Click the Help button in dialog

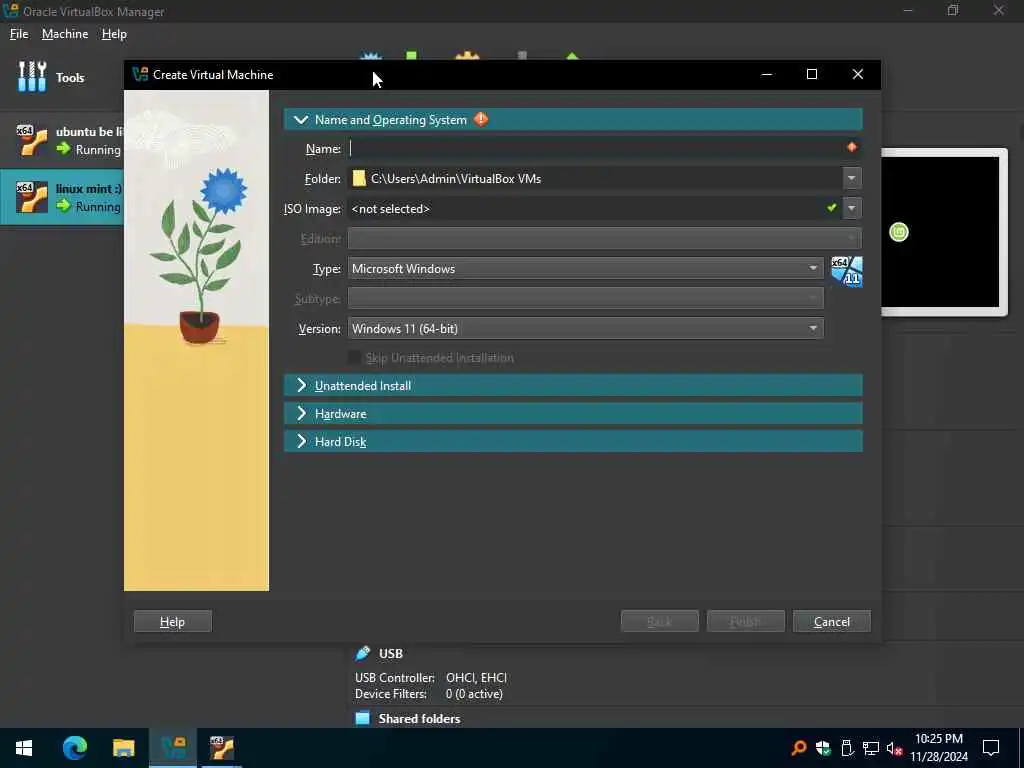click(172, 622)
